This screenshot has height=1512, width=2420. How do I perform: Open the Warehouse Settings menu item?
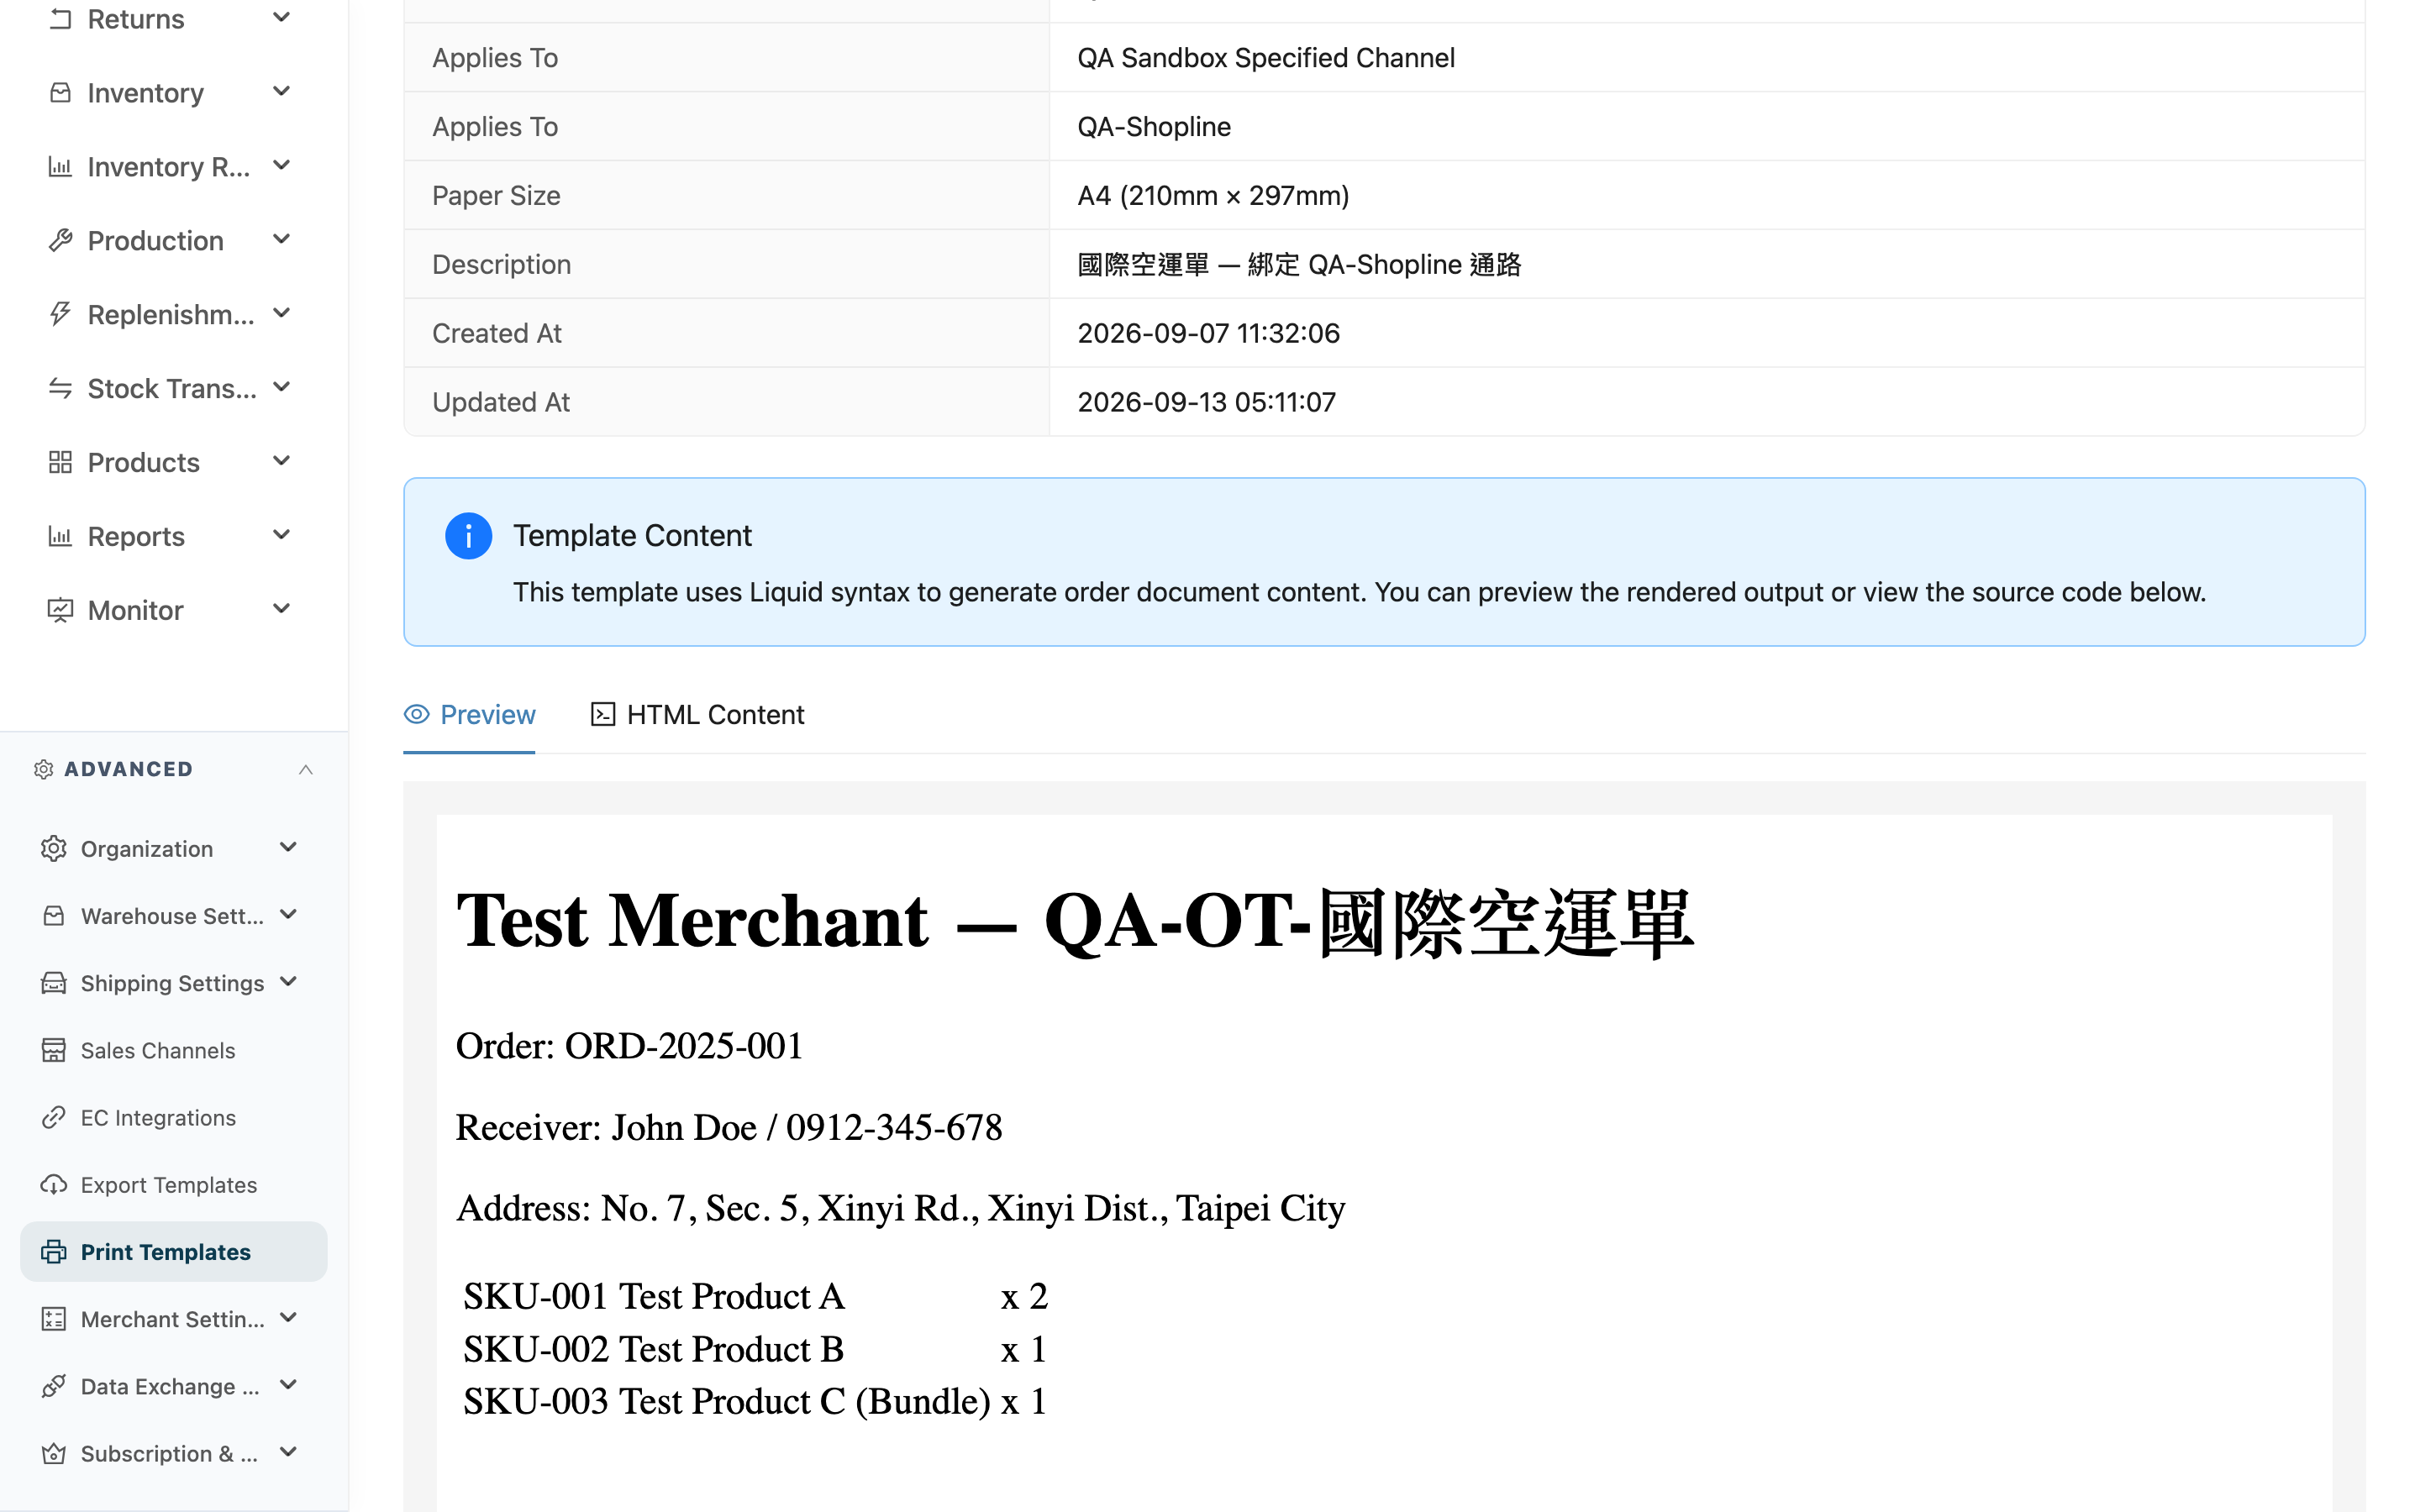point(172,915)
